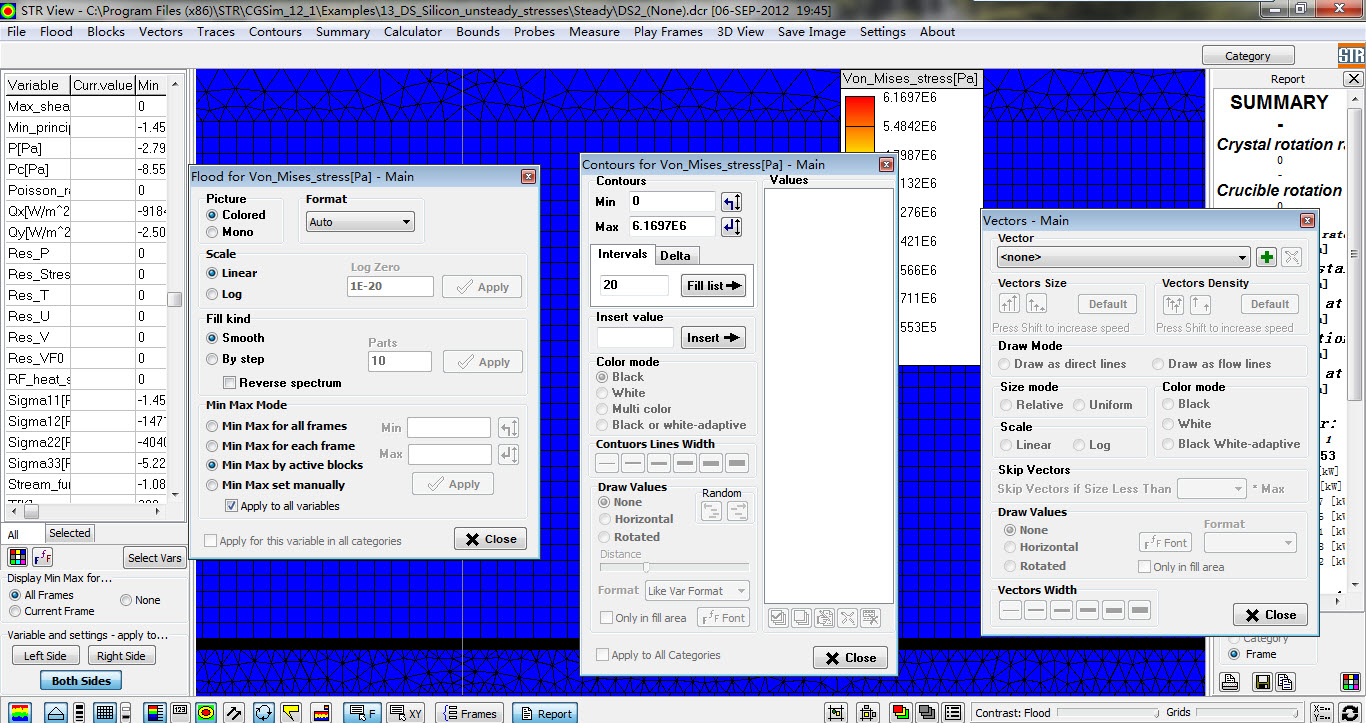This screenshot has height=723, width=1366.
Task: Click the print report icon
Action: (x=1231, y=682)
